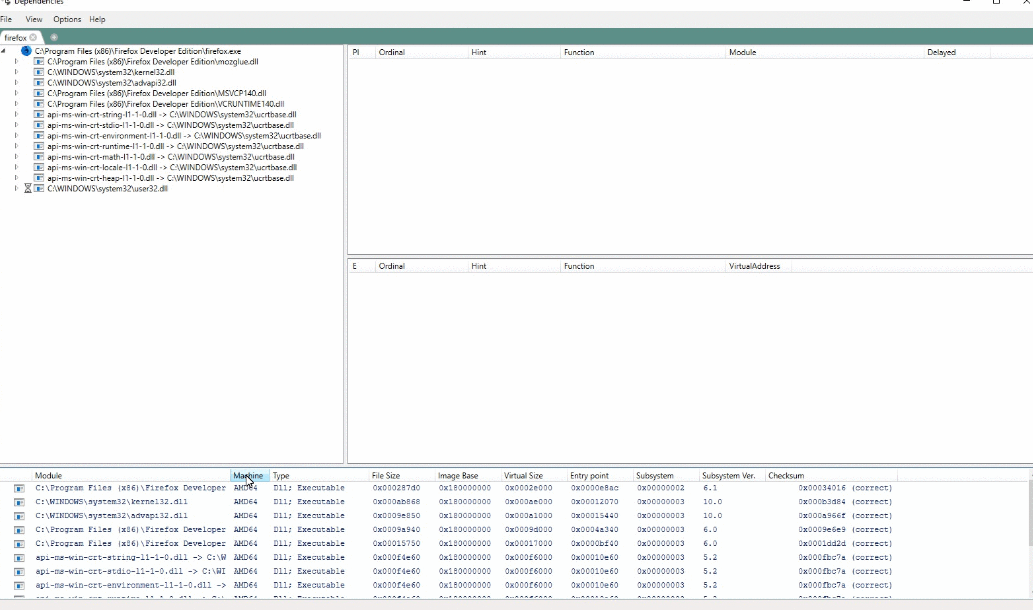Screen dimensions: 1033x610
Task: Expand the mozglue.dll tree node
Action: pos(16,61)
